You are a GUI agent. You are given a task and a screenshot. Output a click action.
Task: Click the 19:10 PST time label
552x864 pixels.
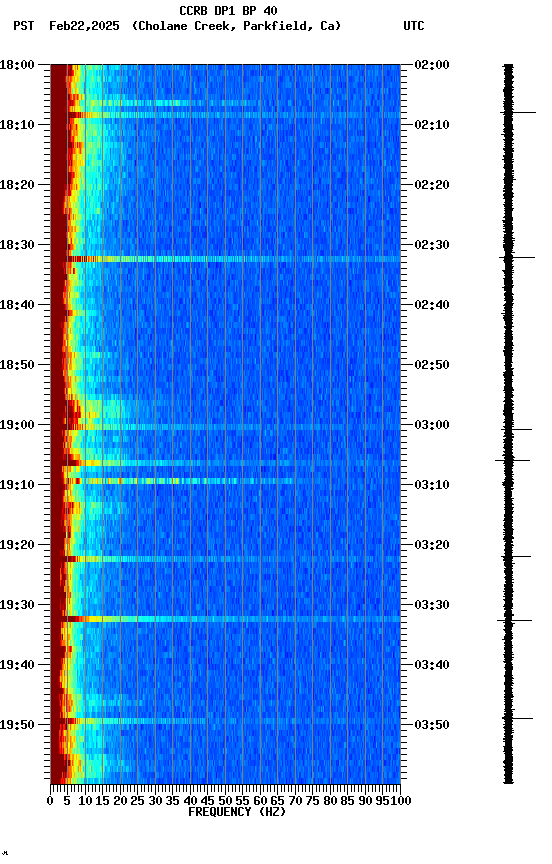click(17, 485)
